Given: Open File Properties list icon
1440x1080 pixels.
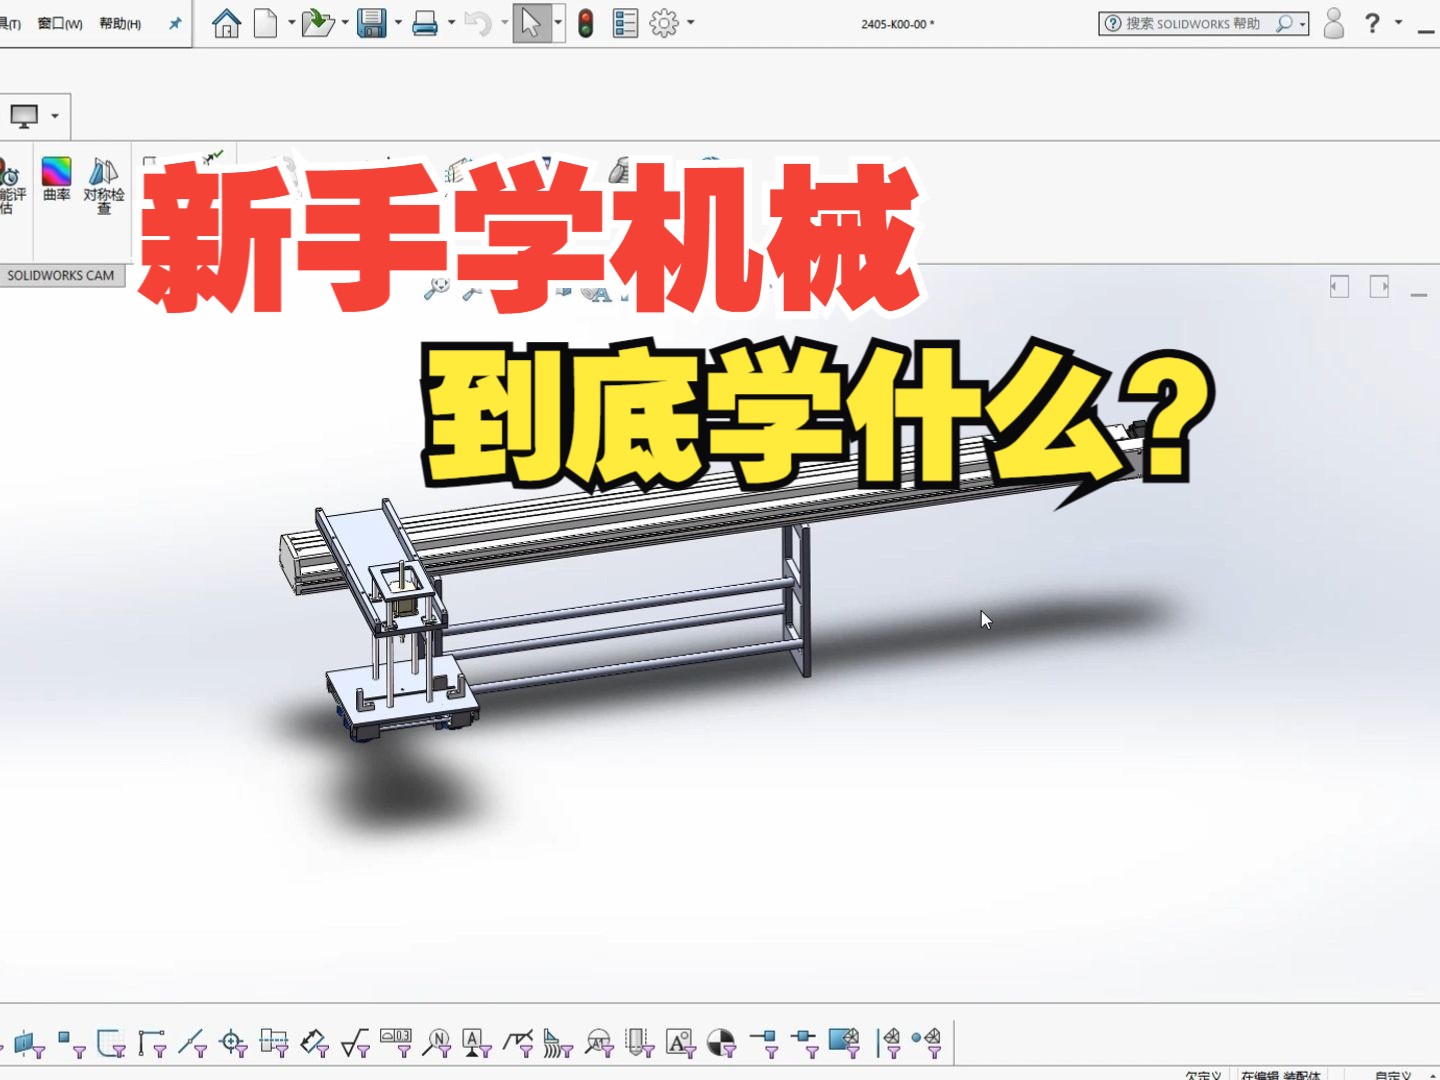Looking at the screenshot, I should (625, 23).
